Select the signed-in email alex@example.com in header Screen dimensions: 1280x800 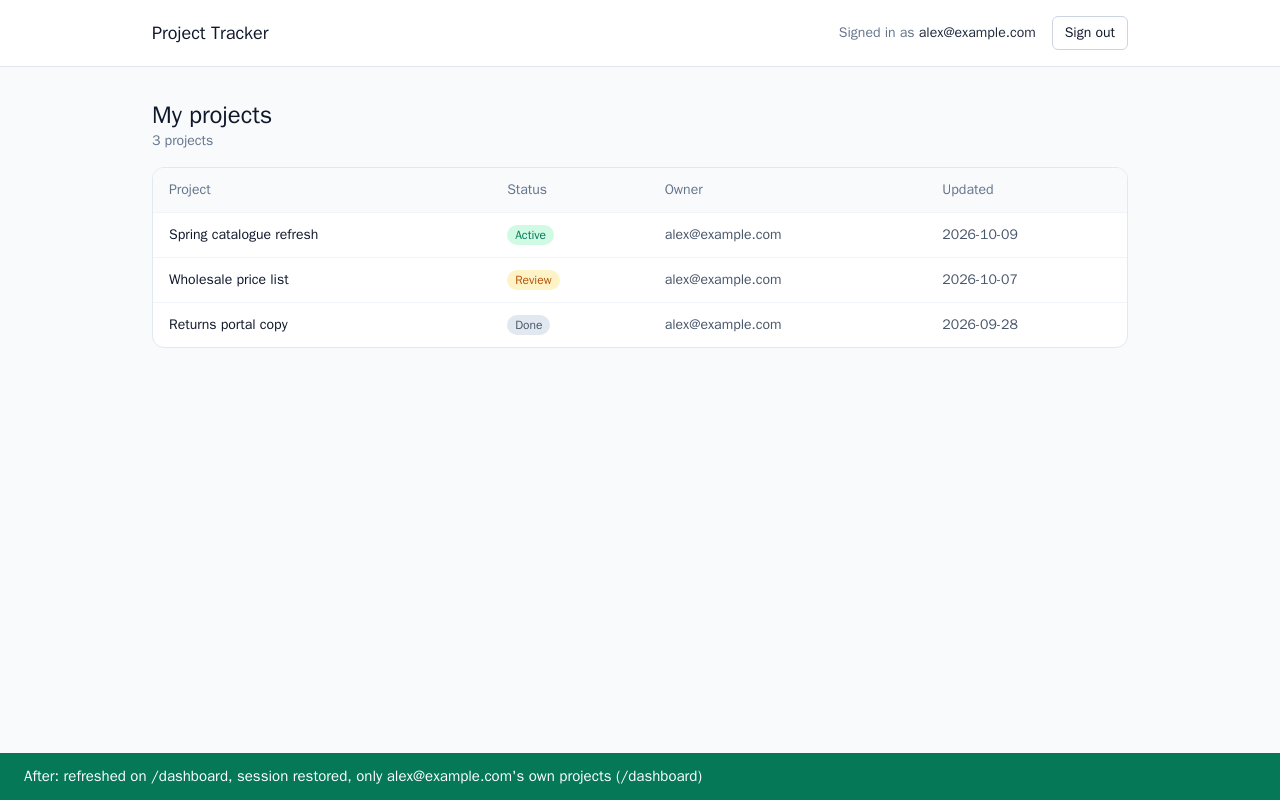977,33
